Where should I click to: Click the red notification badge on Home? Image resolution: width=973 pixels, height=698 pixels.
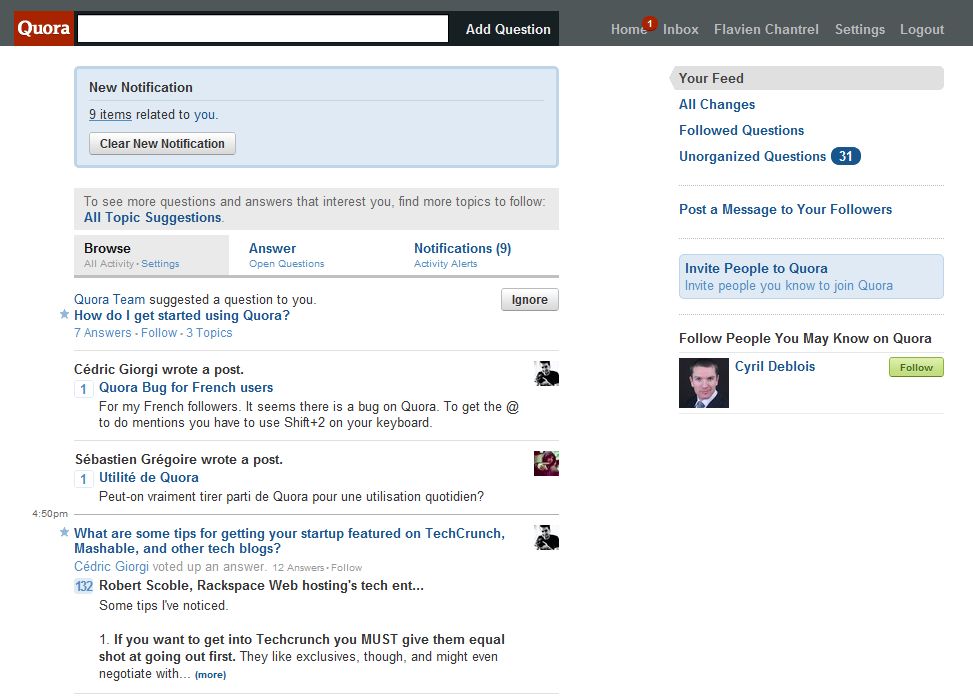pyautogui.click(x=650, y=24)
